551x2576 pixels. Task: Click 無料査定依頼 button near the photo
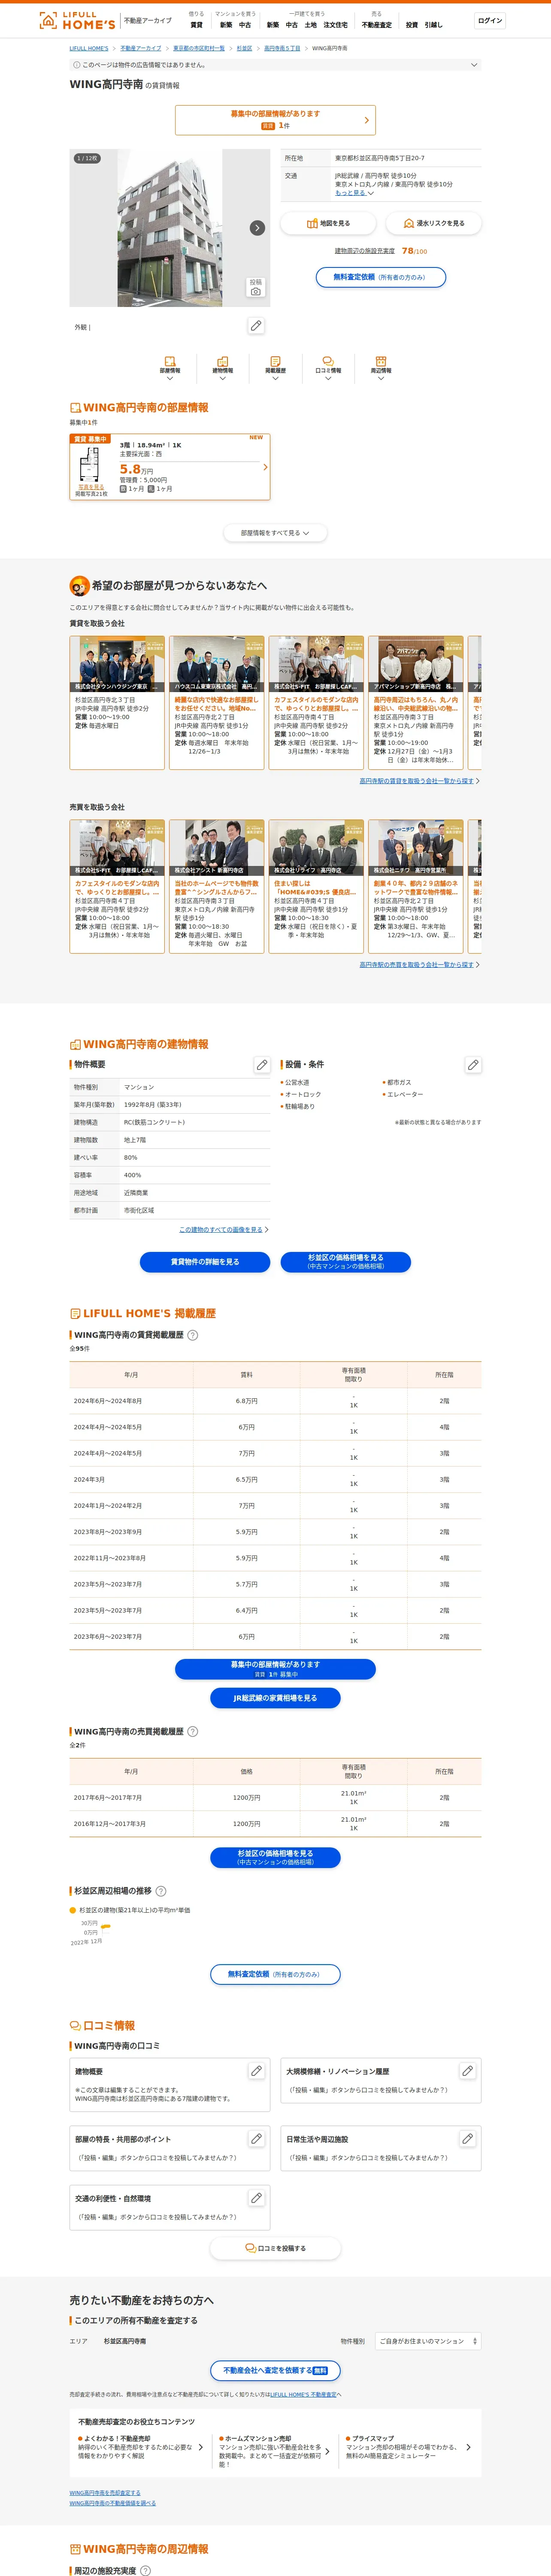click(381, 277)
